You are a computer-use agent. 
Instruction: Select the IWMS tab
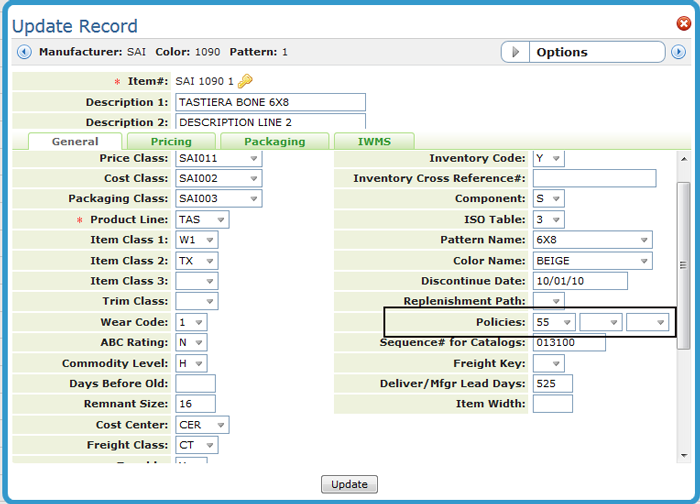coord(372,142)
